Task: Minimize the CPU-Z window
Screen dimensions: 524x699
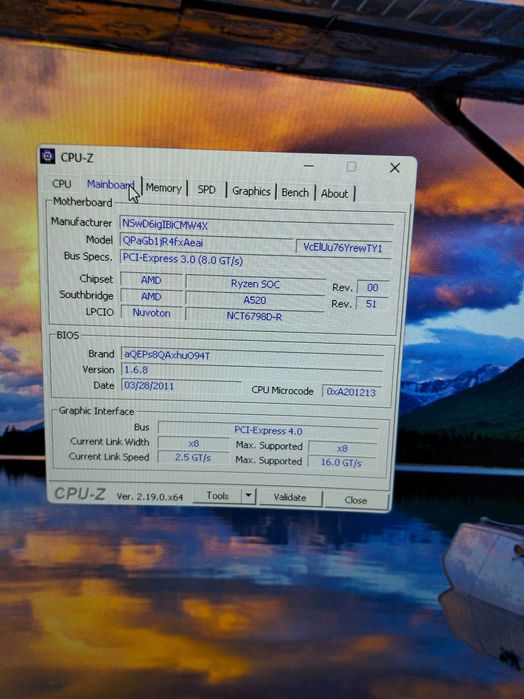Action: 309,166
